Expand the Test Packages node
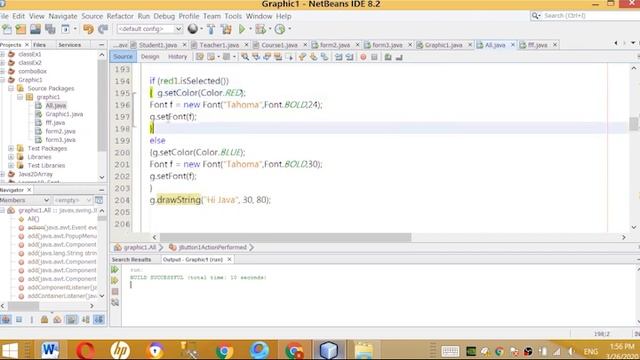 (11, 149)
